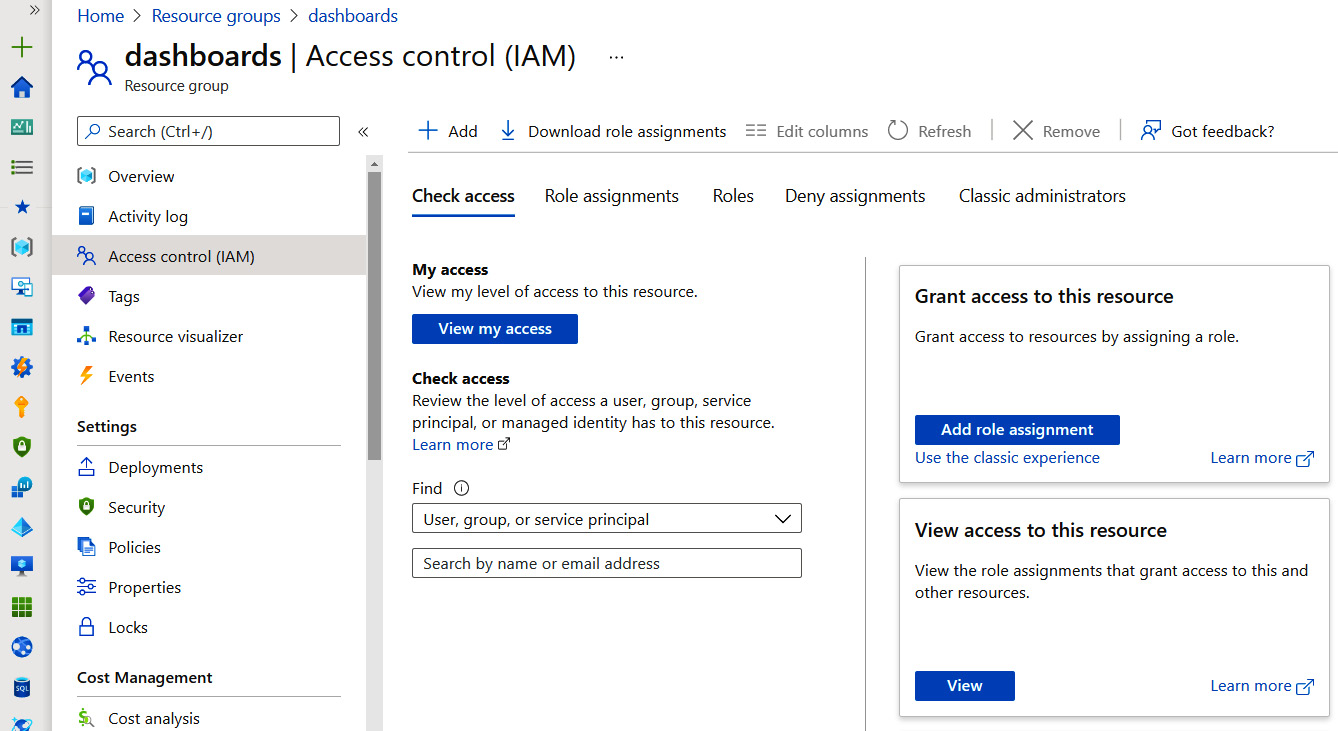The height and width of the screenshot is (731, 1338).
Task: Click Add in the command bar
Action: pos(447,131)
